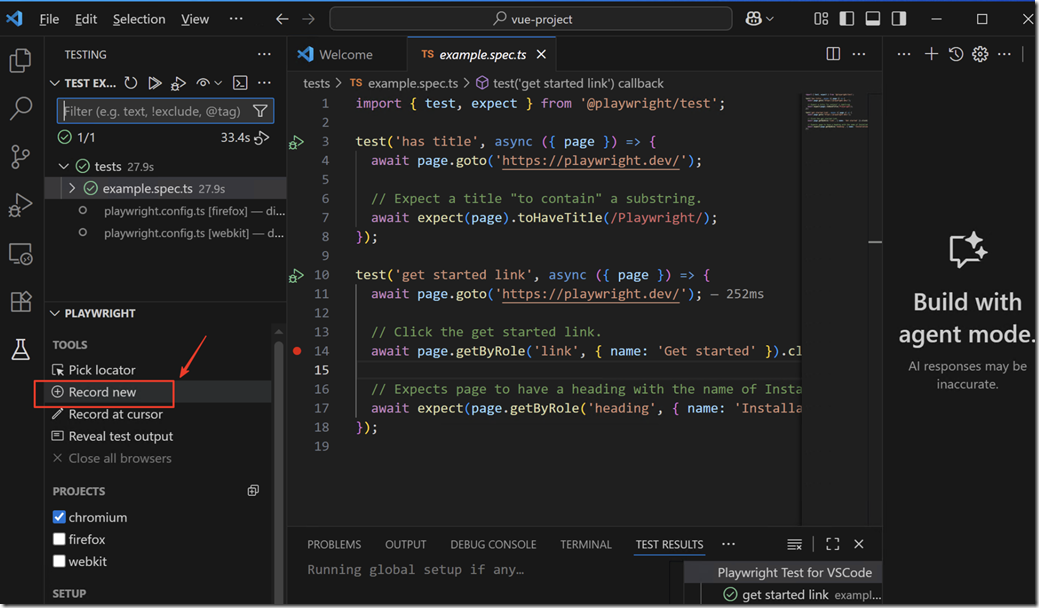Open the Selection menu

pyautogui.click(x=139, y=19)
